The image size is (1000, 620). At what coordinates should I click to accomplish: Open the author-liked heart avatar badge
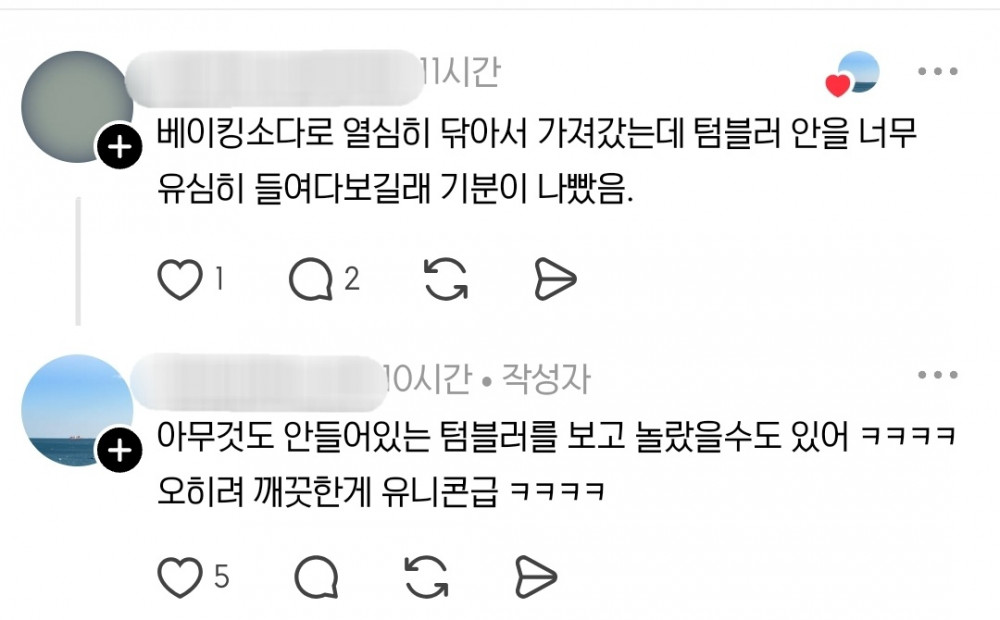[x=853, y=74]
